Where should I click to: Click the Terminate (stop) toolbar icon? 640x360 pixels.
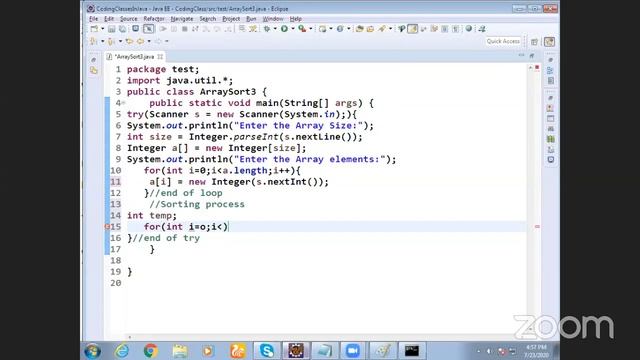coord(184,29)
